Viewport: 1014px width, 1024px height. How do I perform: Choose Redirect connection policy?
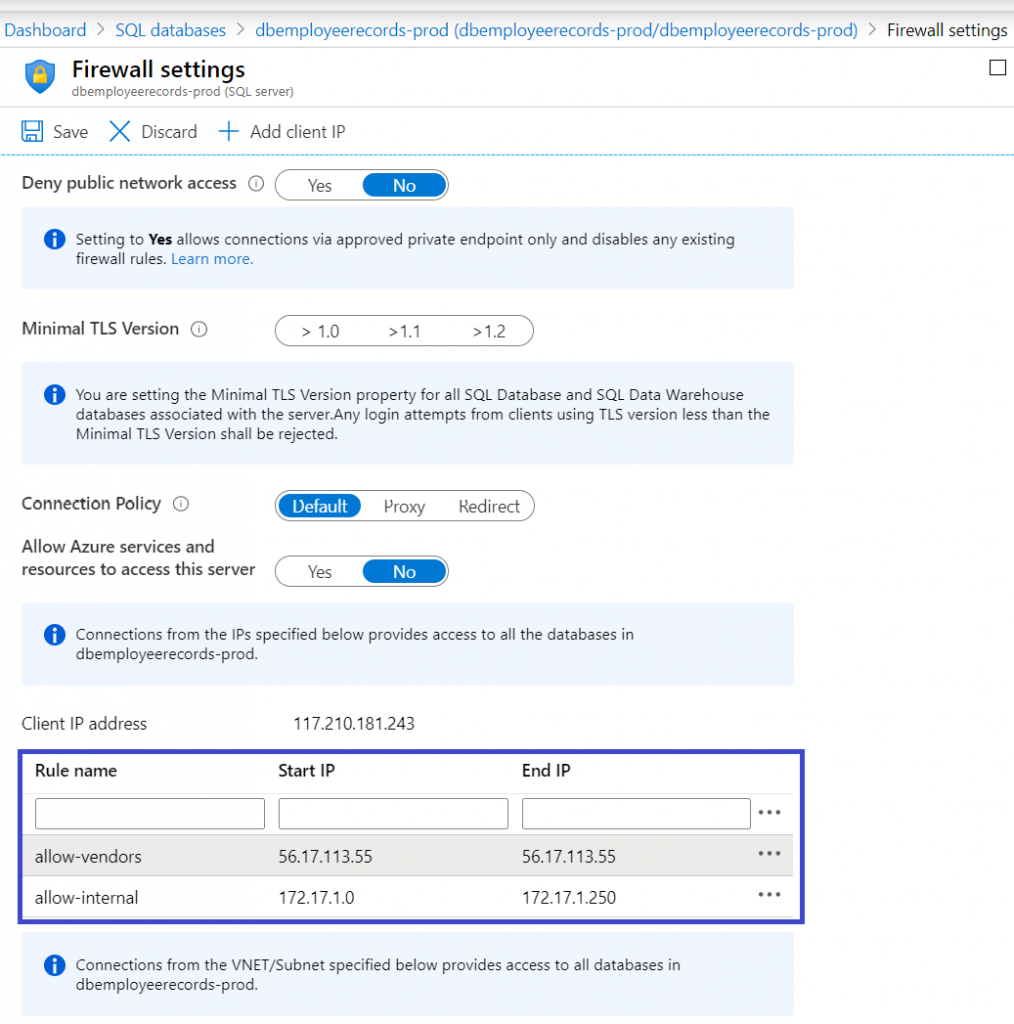[489, 507]
